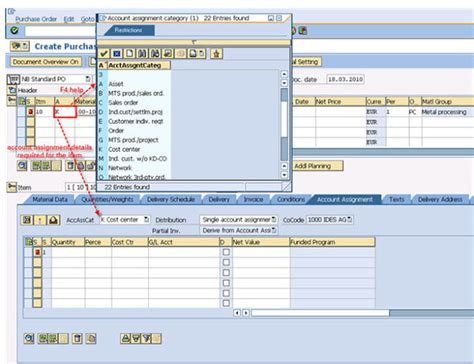474x364 pixels.
Task: Click Document Overview On button
Action: [x=46, y=62]
